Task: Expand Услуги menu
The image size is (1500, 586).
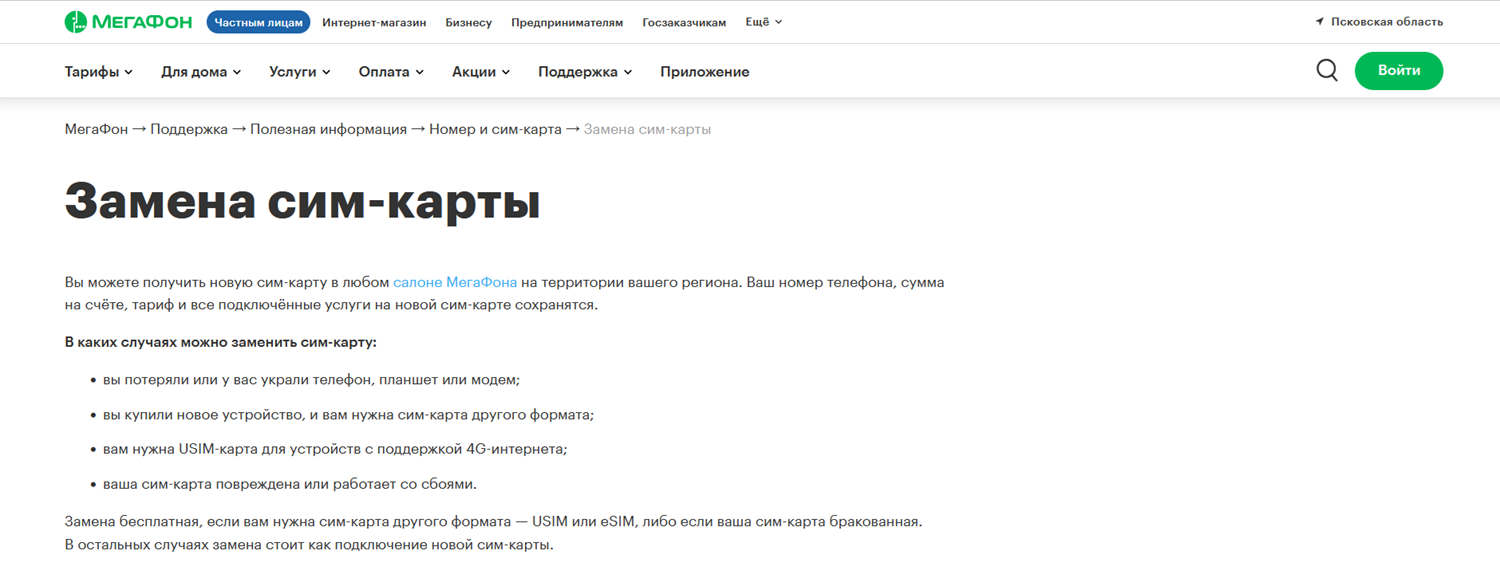Action: (300, 72)
